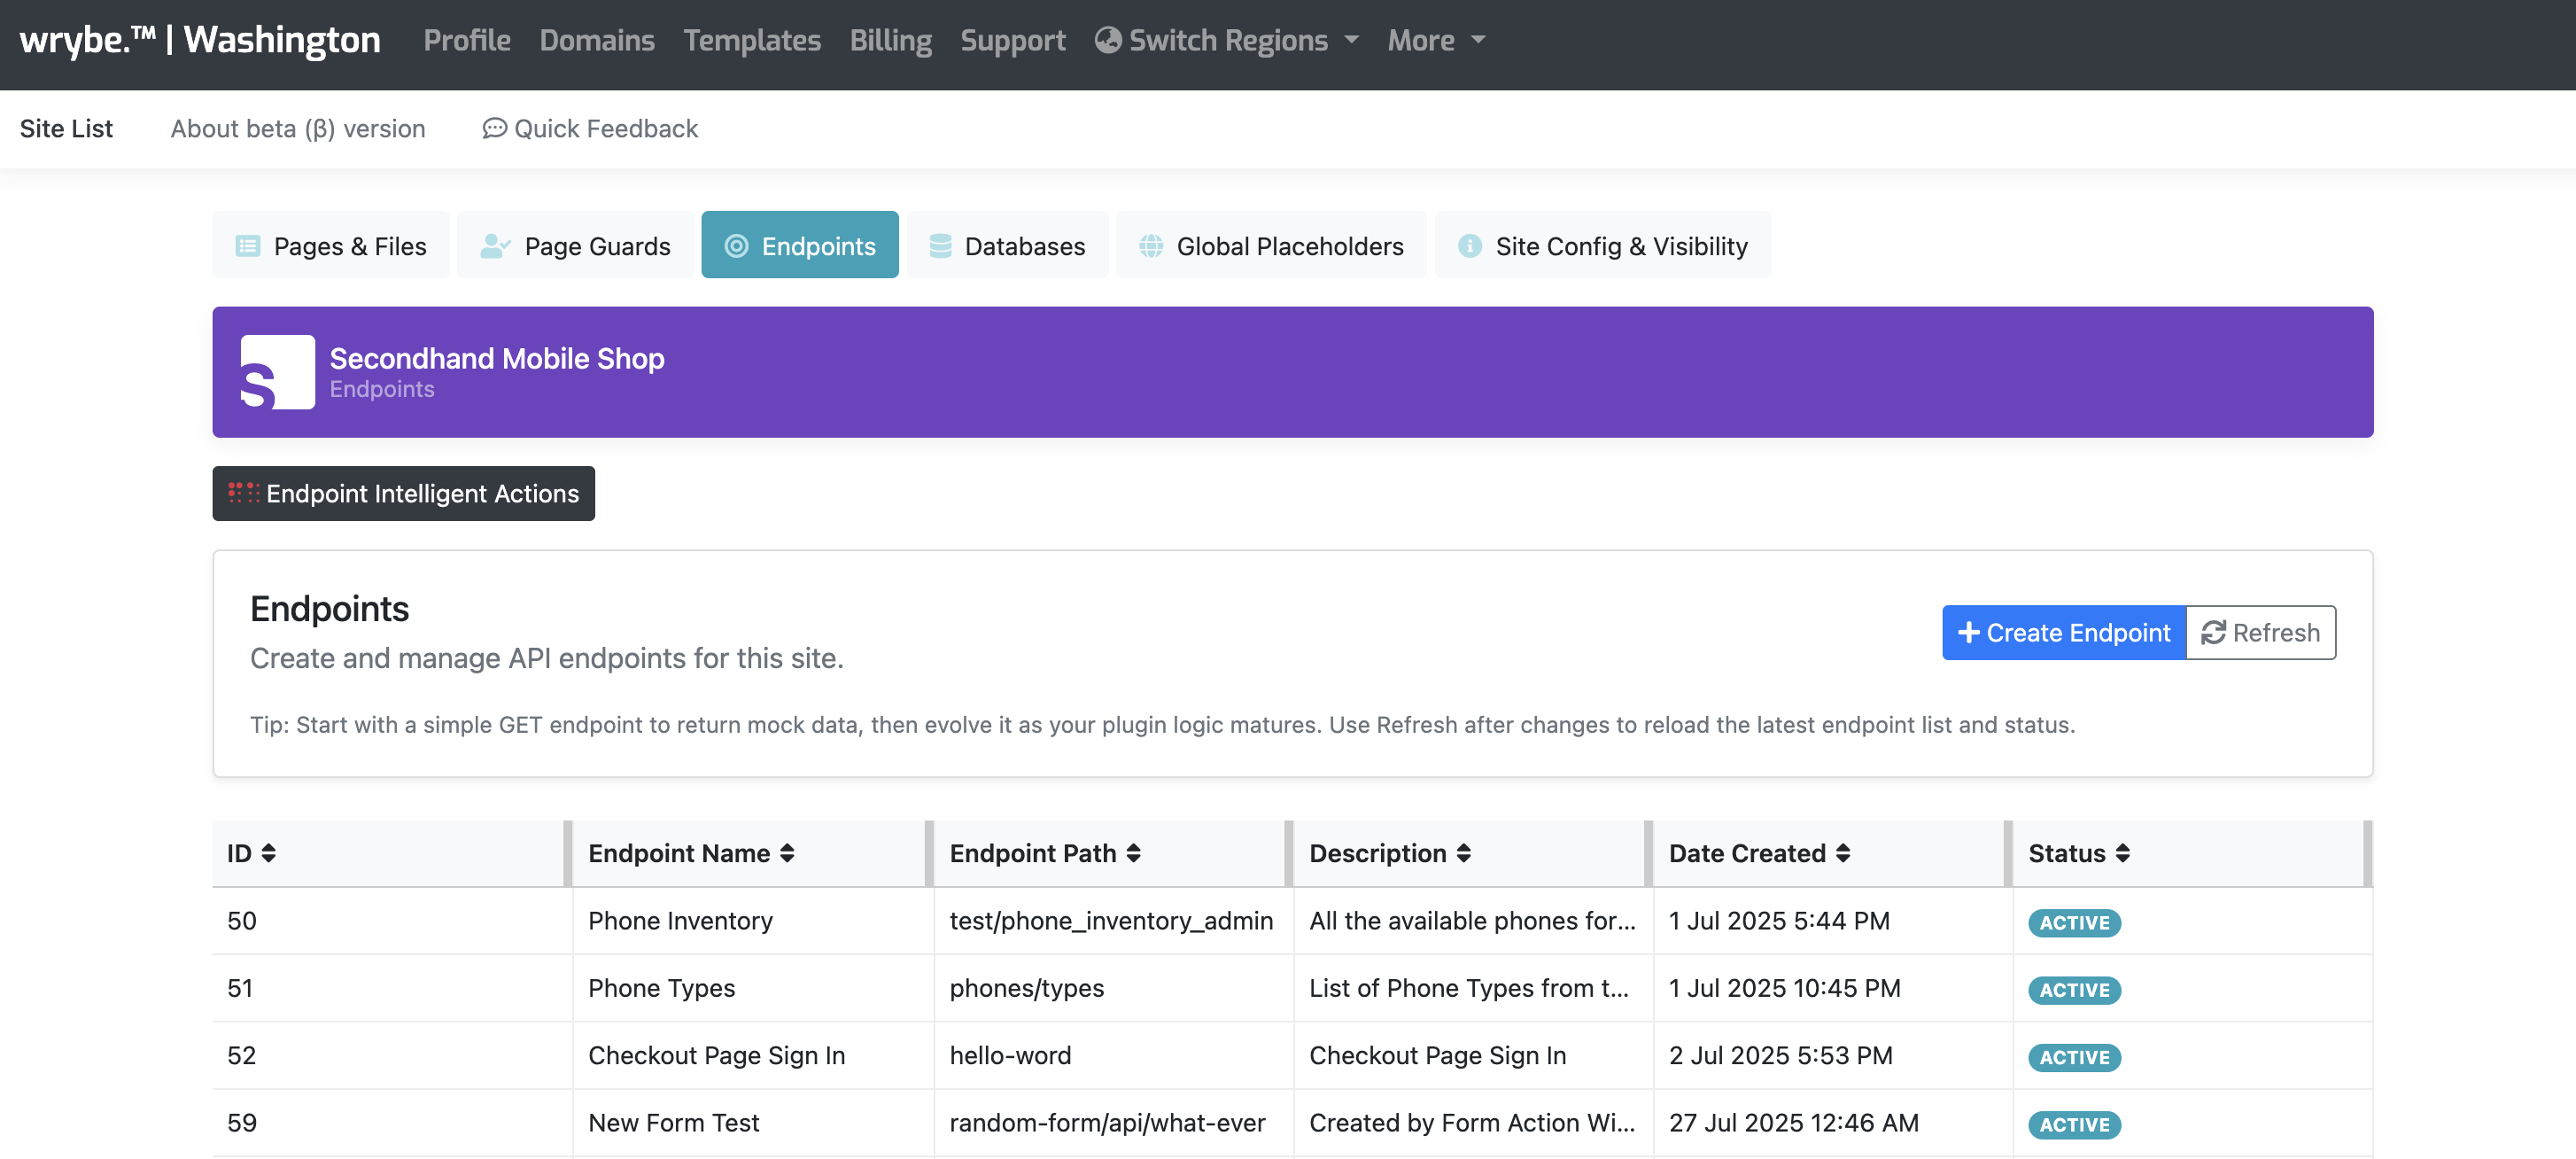Switch to the Site List tab

[66, 128]
